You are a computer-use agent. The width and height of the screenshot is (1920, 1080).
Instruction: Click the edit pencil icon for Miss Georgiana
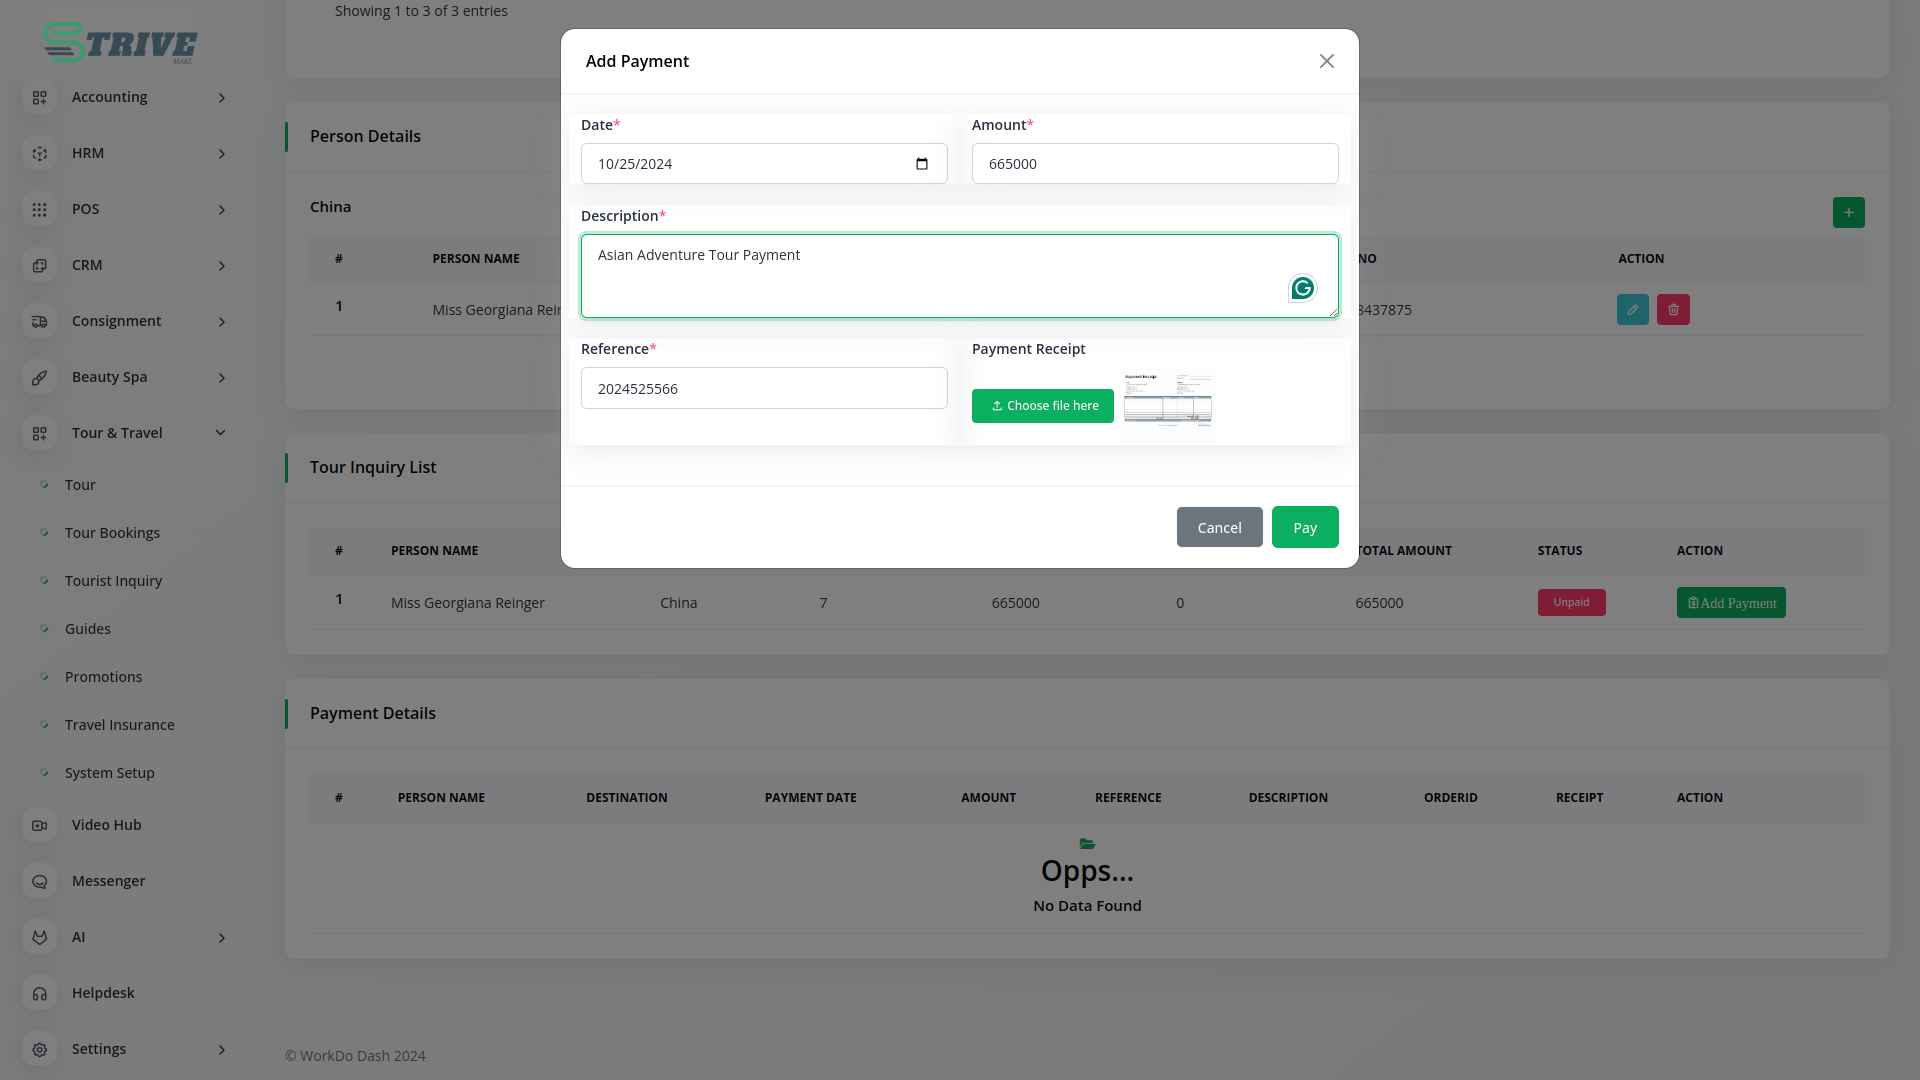coord(1632,310)
